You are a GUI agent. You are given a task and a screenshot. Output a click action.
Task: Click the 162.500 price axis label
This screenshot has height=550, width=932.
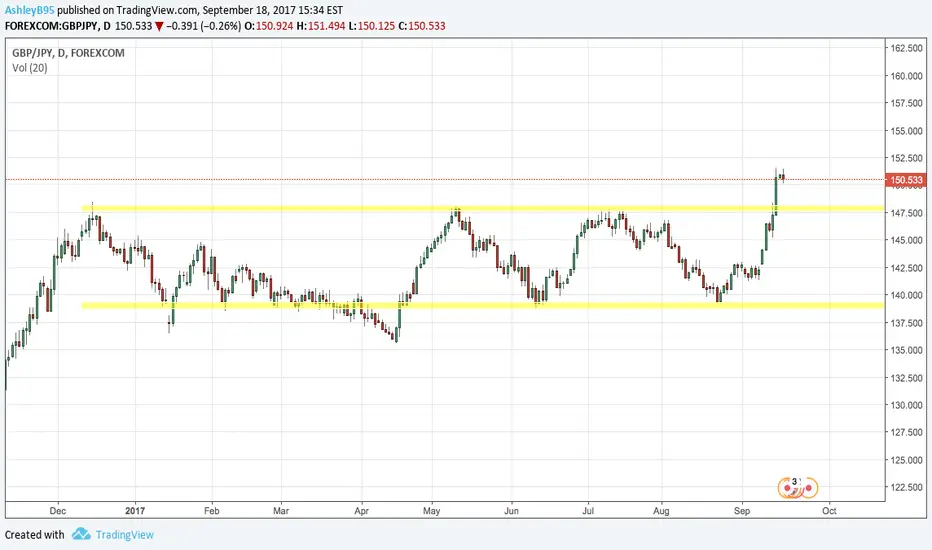(x=906, y=48)
